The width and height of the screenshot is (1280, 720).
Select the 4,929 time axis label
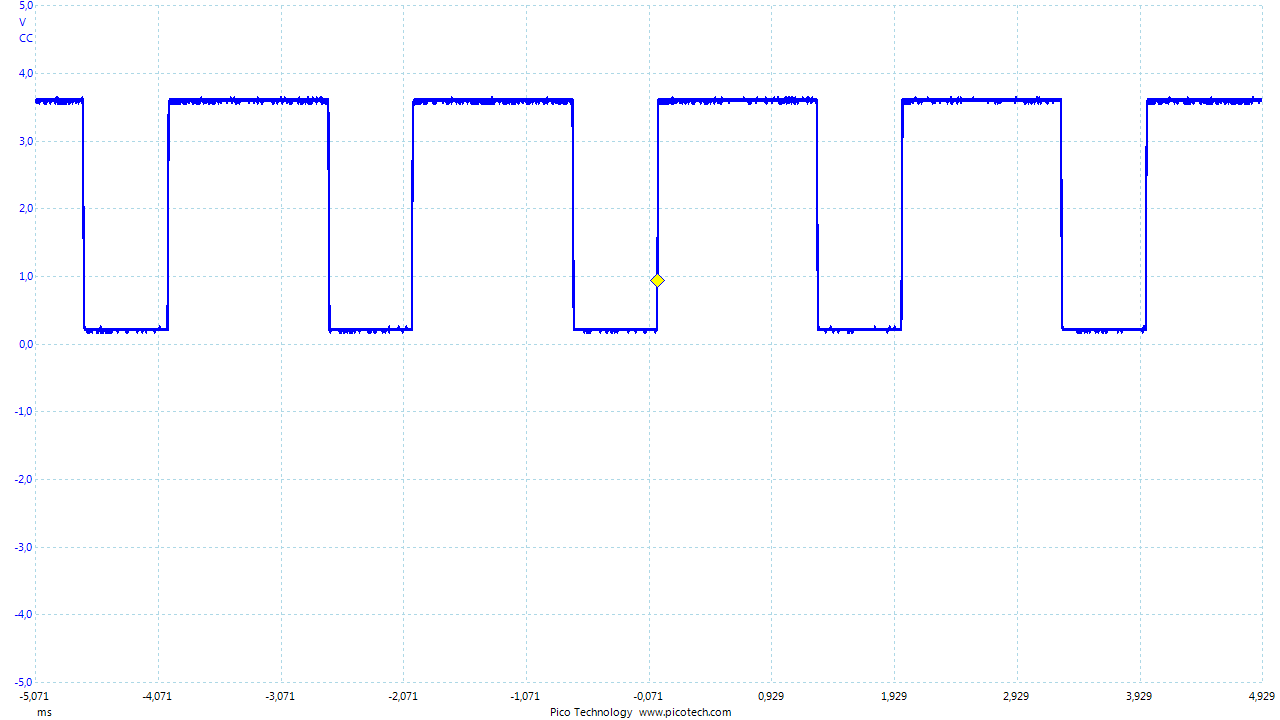point(1260,696)
